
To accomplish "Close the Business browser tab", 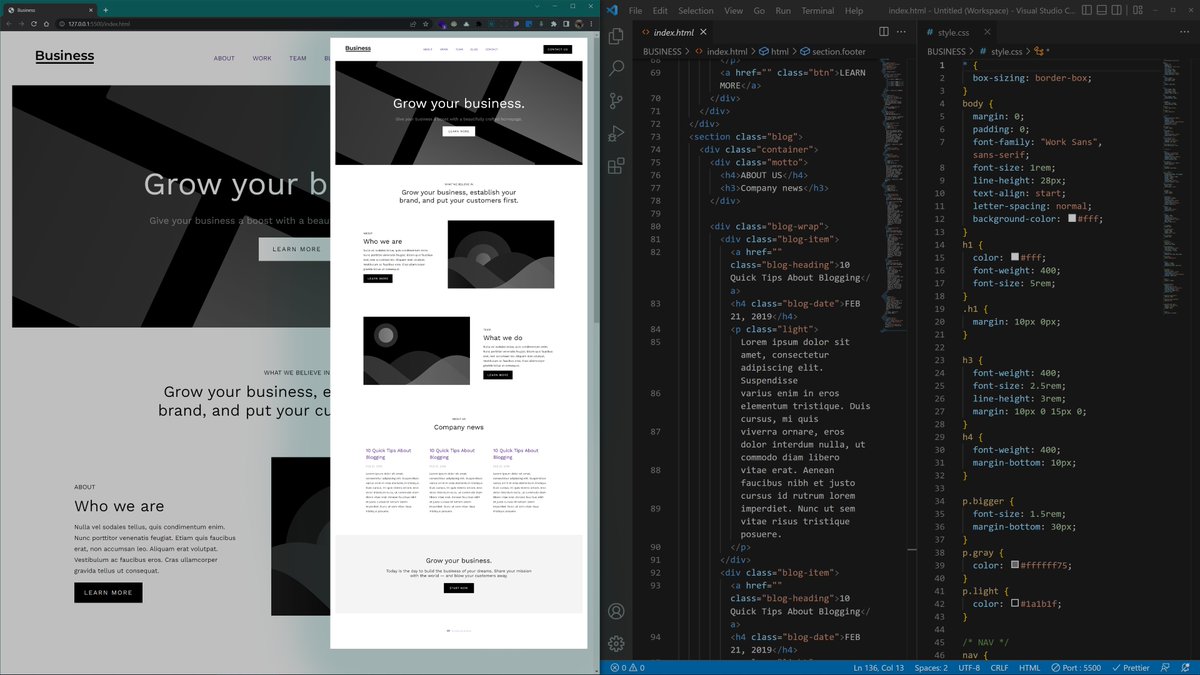I will click(91, 10).
